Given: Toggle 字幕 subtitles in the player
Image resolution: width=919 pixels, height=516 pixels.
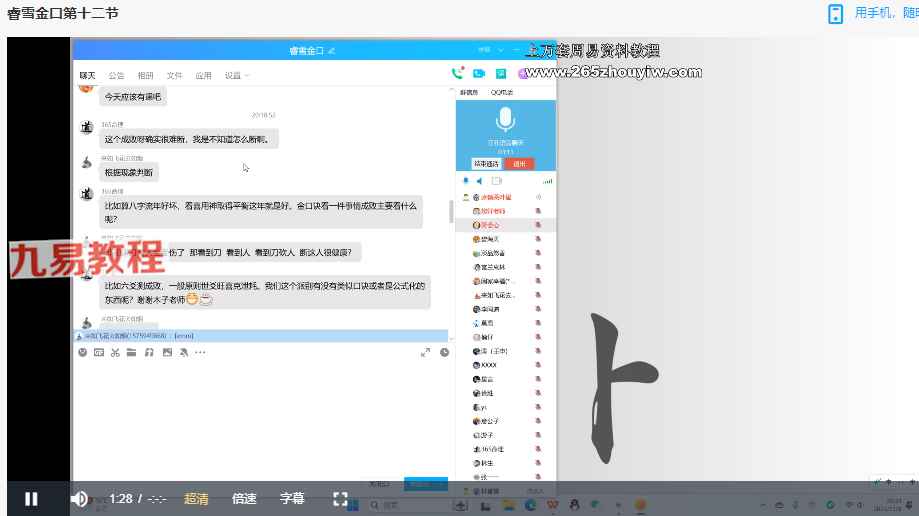Looking at the screenshot, I should click(x=292, y=499).
